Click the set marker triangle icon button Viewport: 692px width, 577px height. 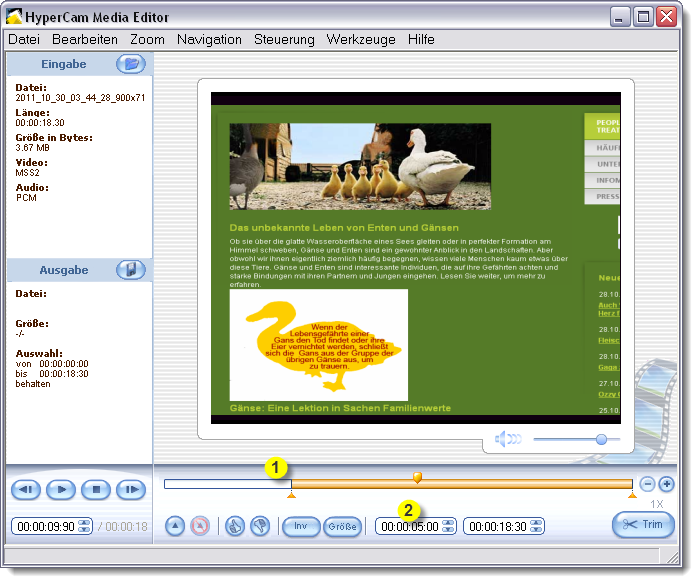[175, 526]
